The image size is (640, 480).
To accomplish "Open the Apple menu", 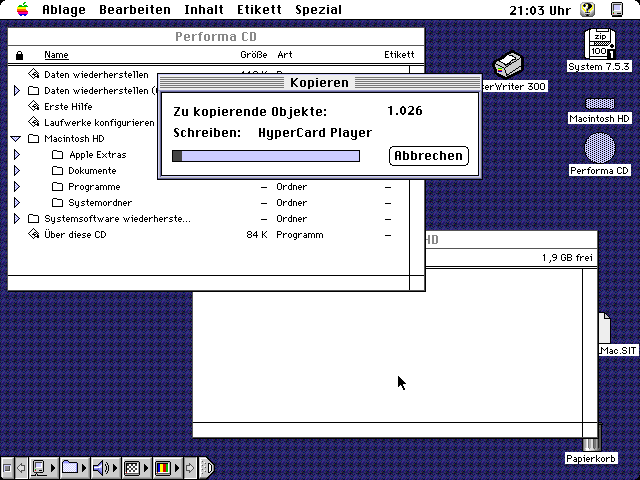I will (x=22, y=10).
